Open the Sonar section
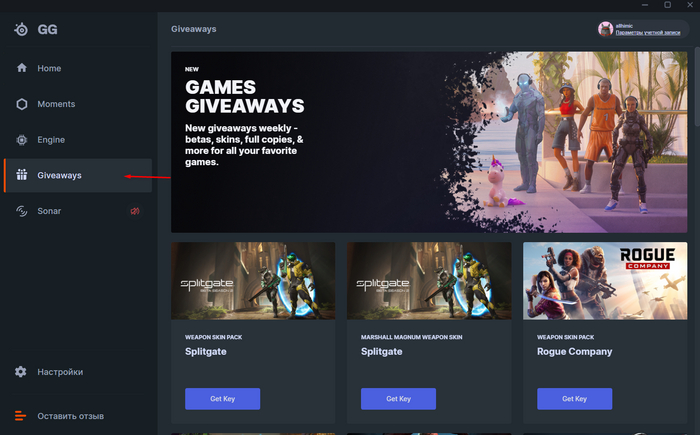 (x=78, y=211)
